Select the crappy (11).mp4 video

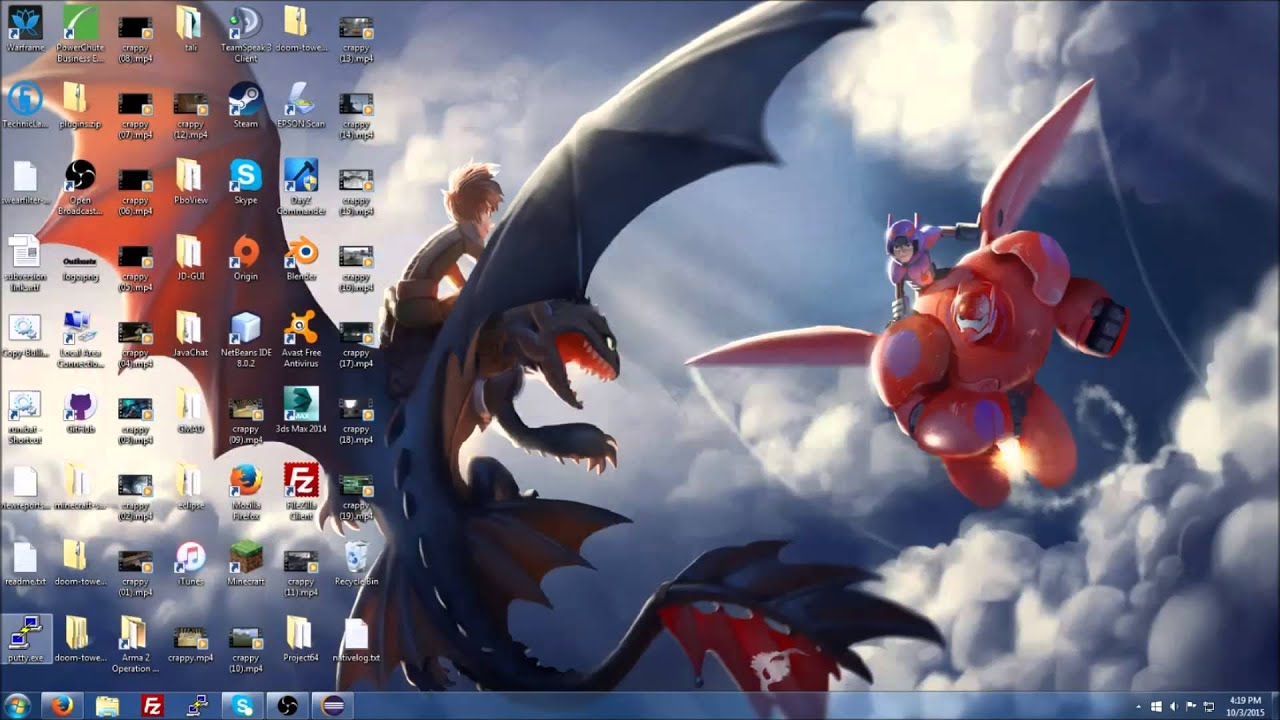[301, 574]
